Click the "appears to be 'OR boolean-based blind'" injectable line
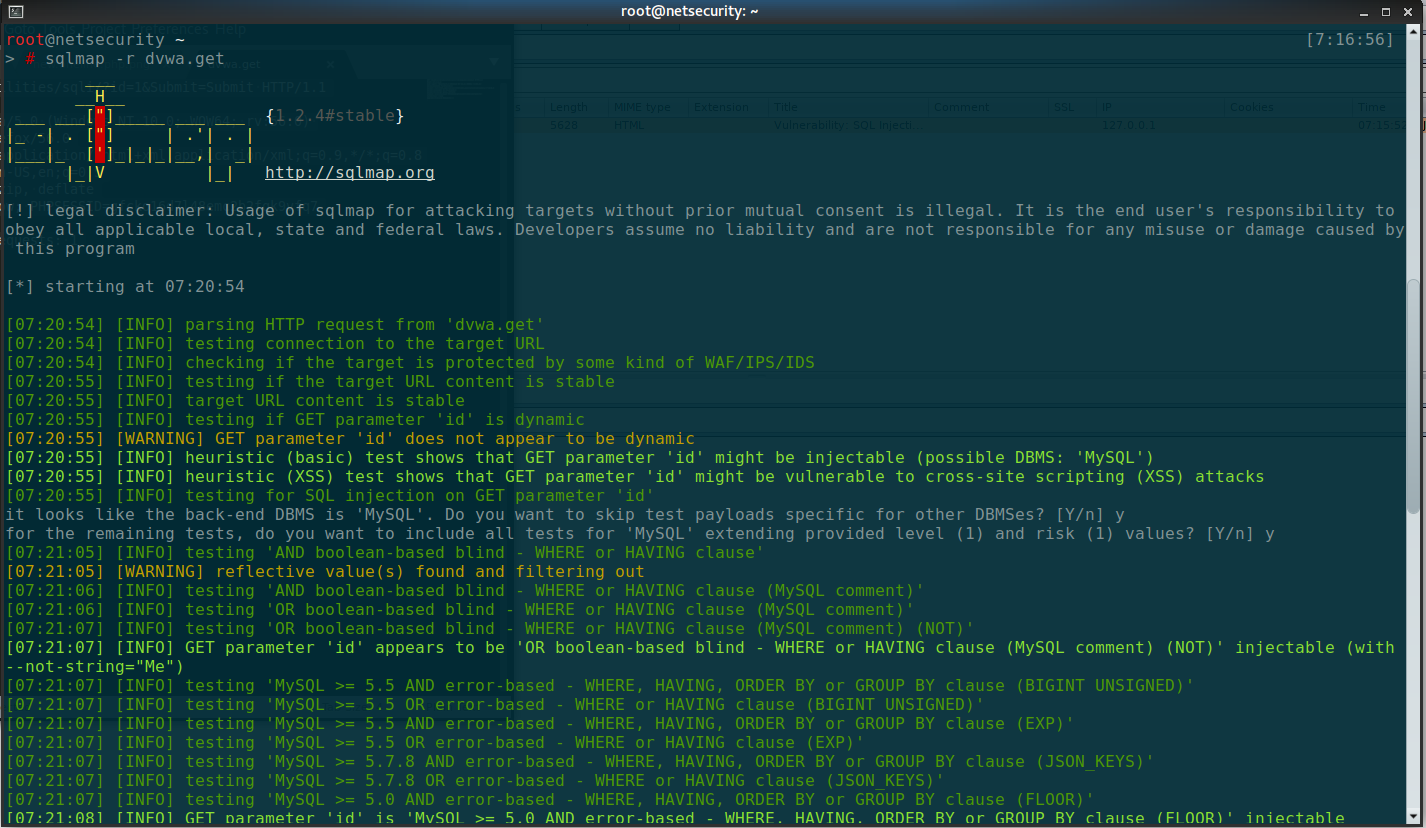1426x828 pixels. point(700,648)
